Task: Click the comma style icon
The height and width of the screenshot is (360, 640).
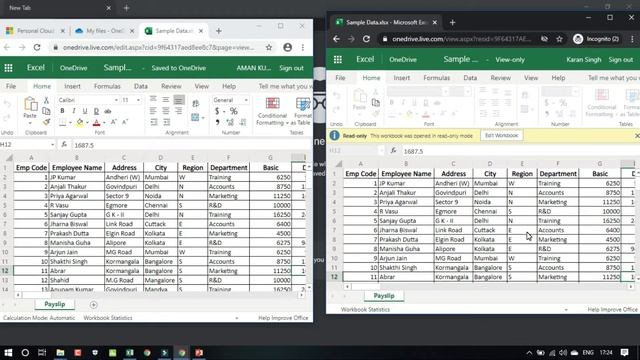Action: click(217, 122)
